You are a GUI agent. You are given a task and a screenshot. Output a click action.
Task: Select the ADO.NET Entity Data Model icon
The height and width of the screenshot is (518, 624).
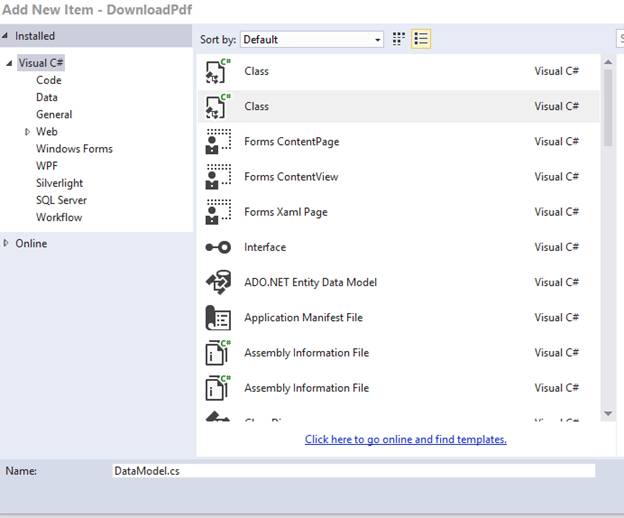pyautogui.click(x=217, y=283)
